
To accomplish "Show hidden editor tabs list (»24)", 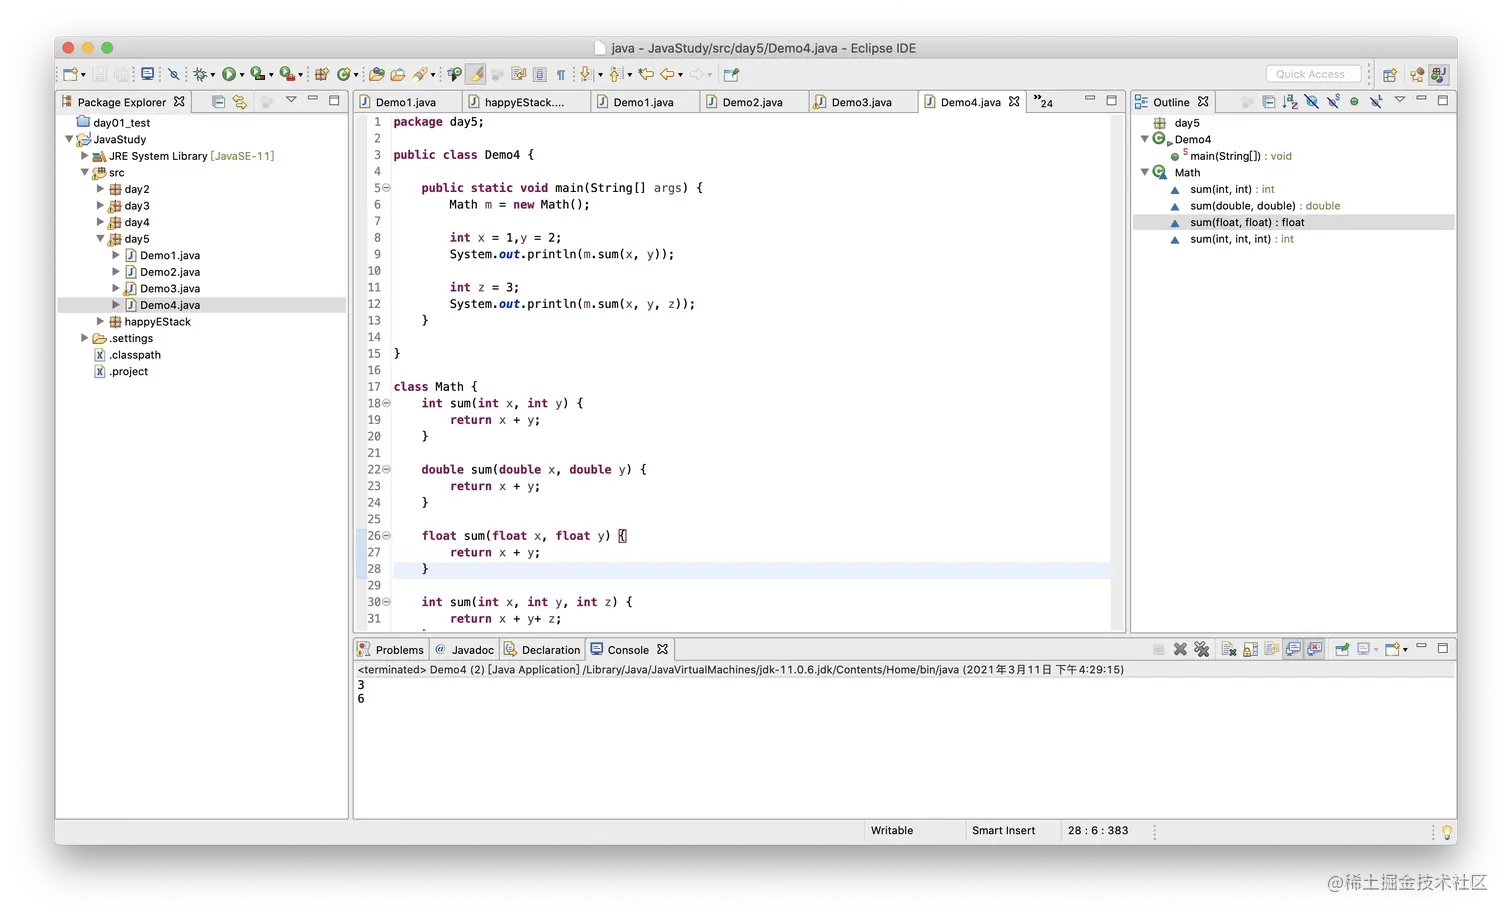I will tap(1043, 102).
